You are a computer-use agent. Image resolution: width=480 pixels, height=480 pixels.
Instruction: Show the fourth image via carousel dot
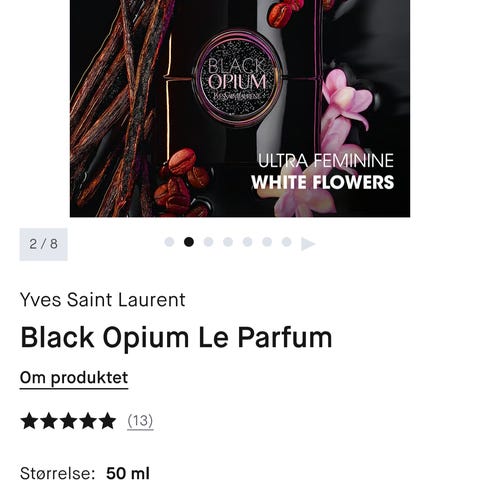[228, 242]
